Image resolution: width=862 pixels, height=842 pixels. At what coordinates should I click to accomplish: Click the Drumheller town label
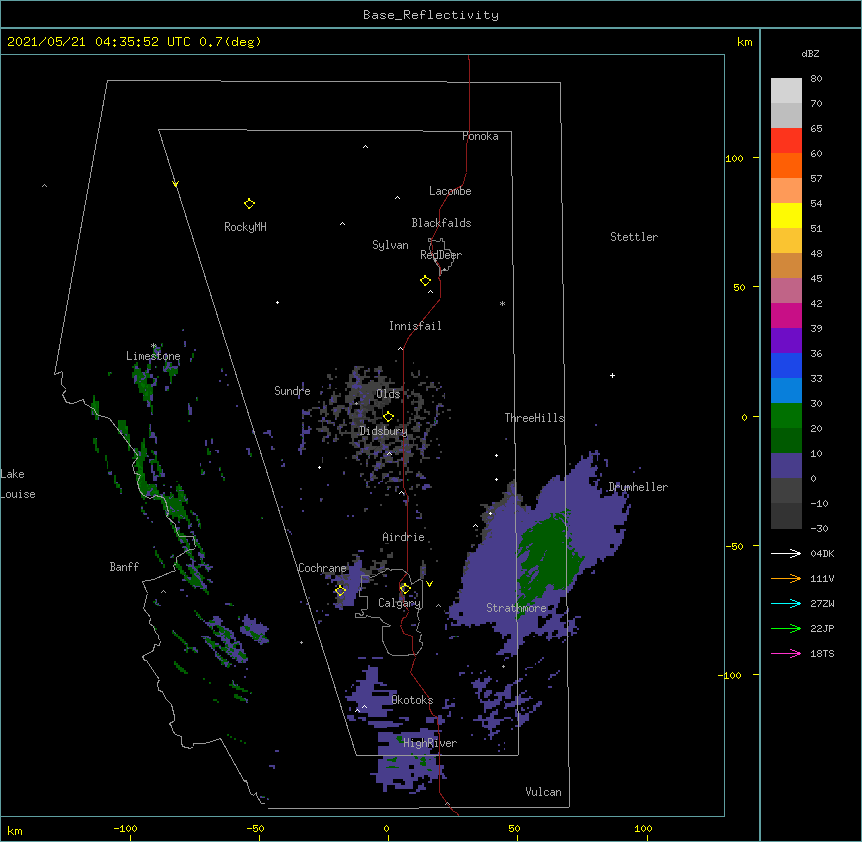pos(638,487)
